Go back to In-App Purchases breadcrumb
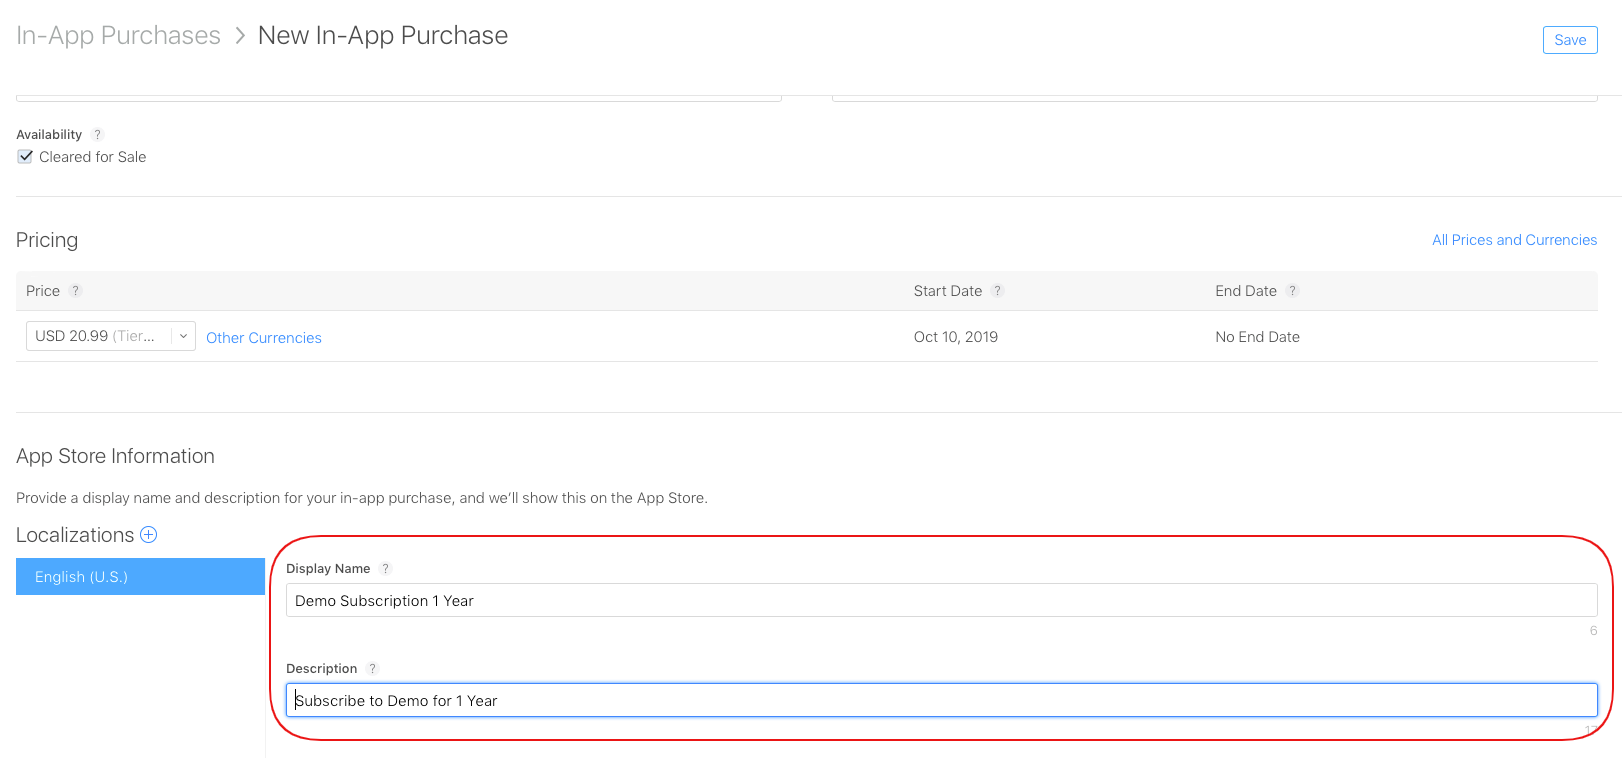Screen dimensions: 1622x767 point(118,36)
